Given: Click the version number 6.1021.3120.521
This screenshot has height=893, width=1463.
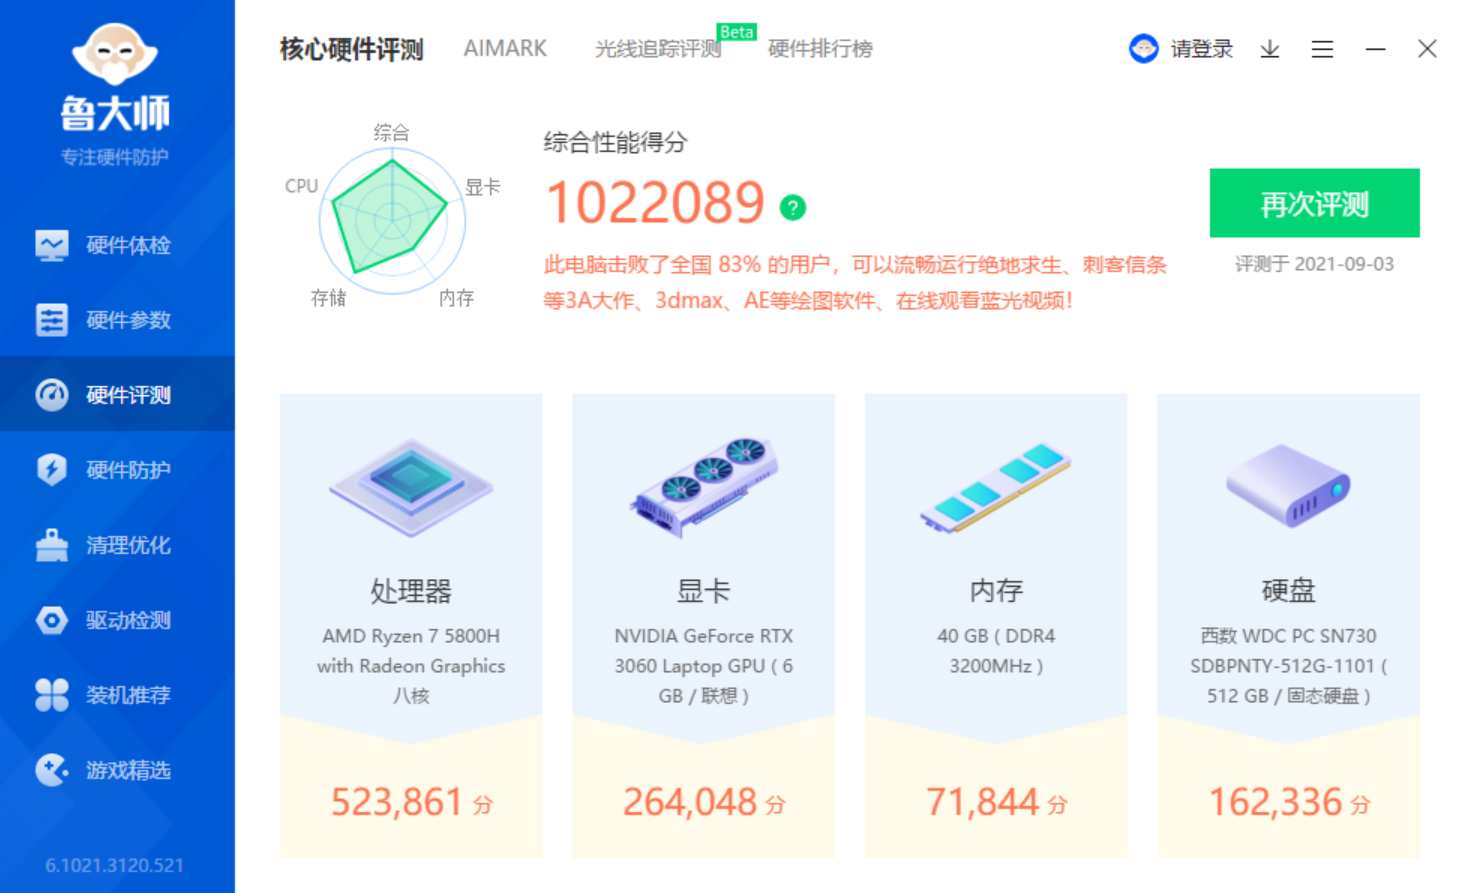Looking at the screenshot, I should pos(114,865).
